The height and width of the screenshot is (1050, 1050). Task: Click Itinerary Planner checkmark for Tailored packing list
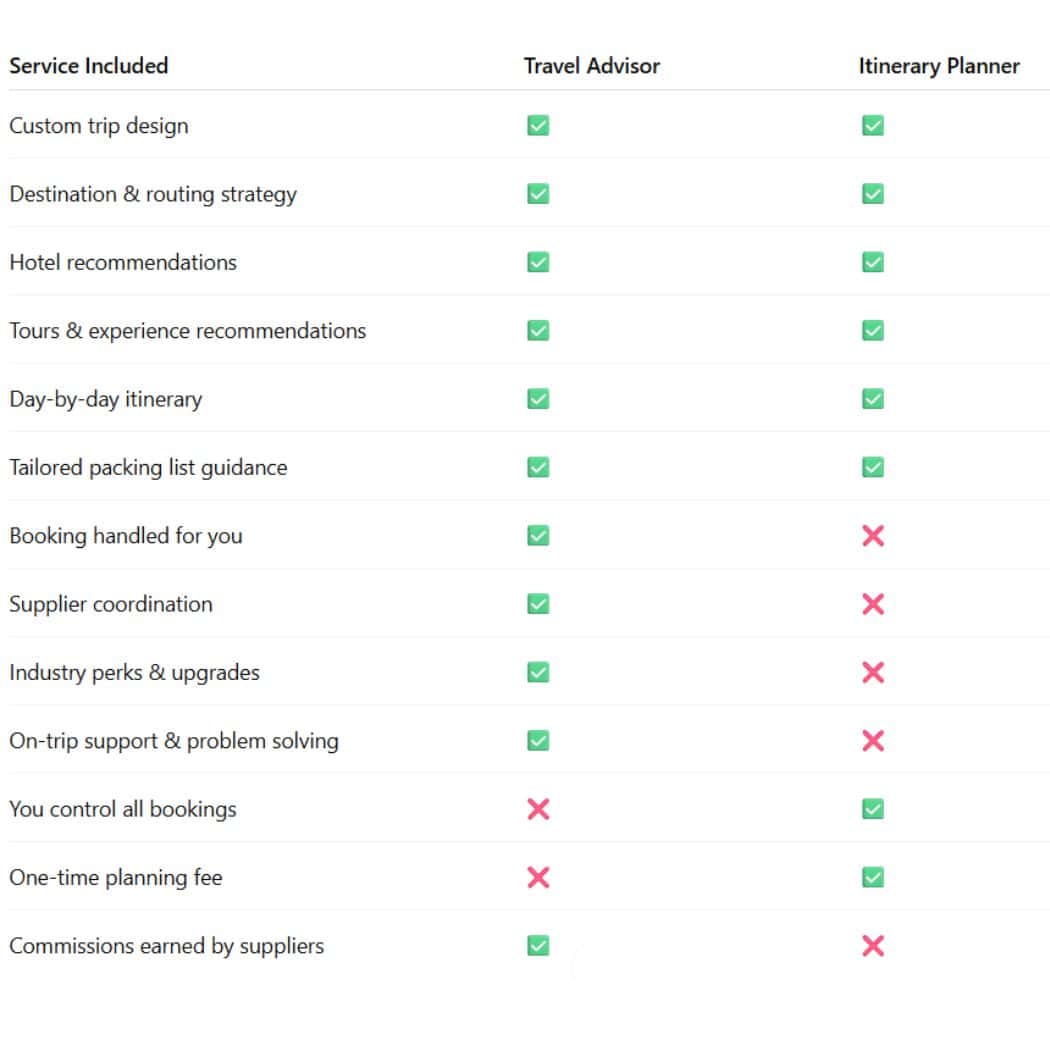pyautogui.click(x=873, y=467)
